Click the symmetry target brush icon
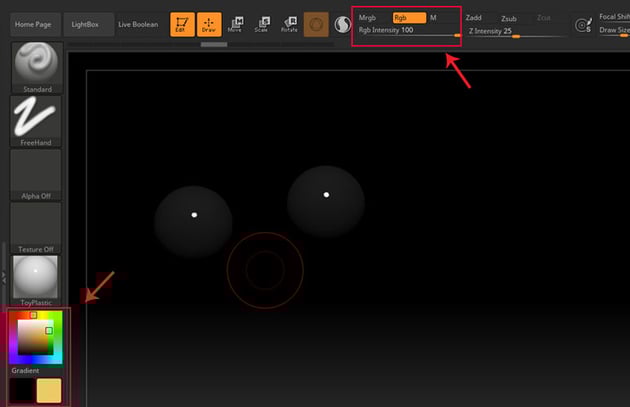This screenshot has height=407, width=630. 583,25
